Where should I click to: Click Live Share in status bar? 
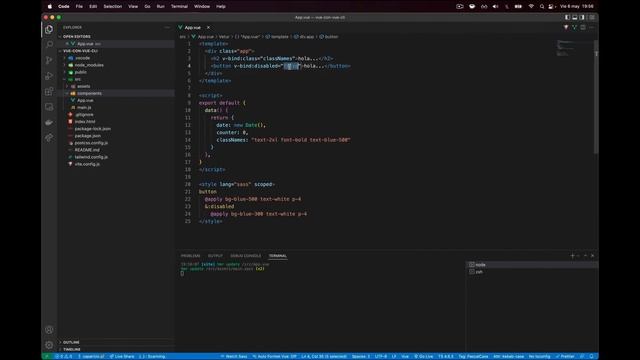point(122,356)
